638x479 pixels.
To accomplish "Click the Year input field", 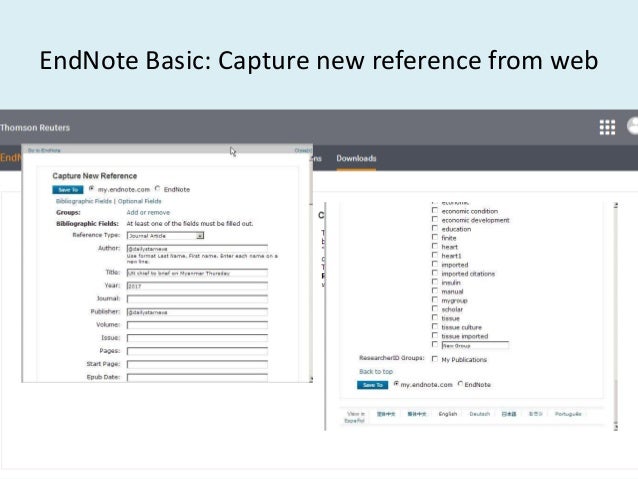I will pyautogui.click(x=197, y=286).
